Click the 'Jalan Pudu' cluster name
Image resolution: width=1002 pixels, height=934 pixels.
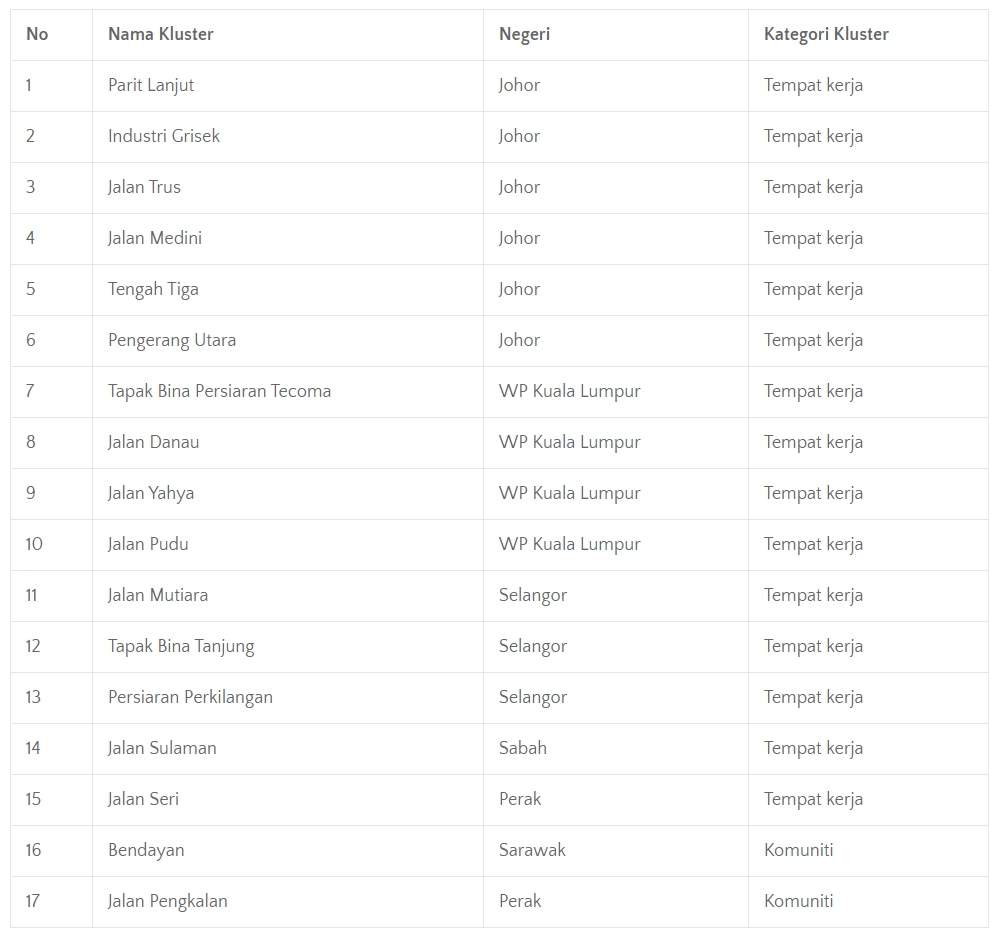(x=148, y=544)
